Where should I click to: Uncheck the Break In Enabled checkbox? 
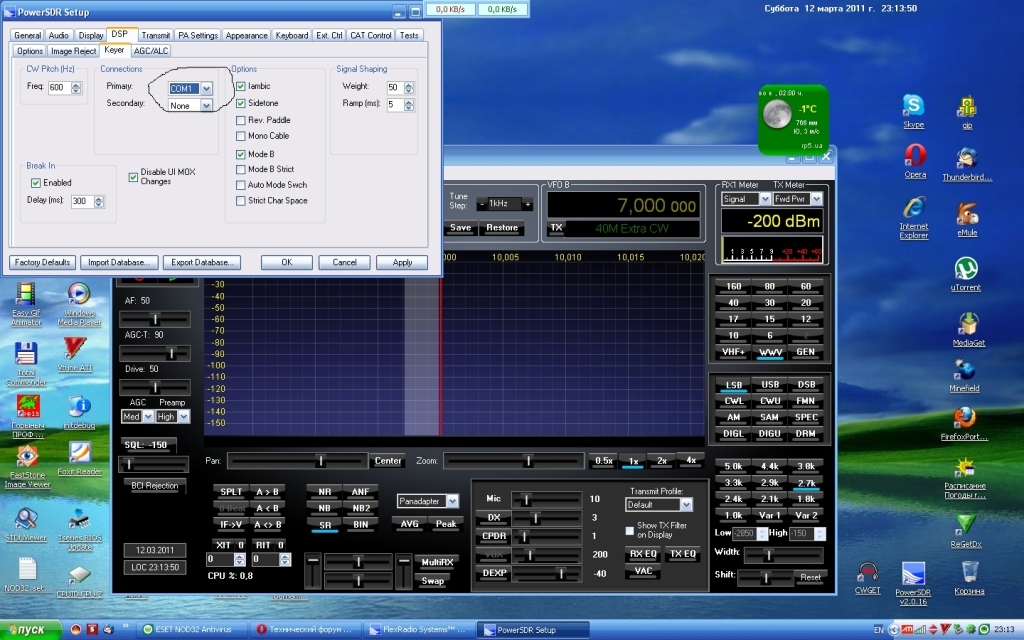tap(36, 183)
